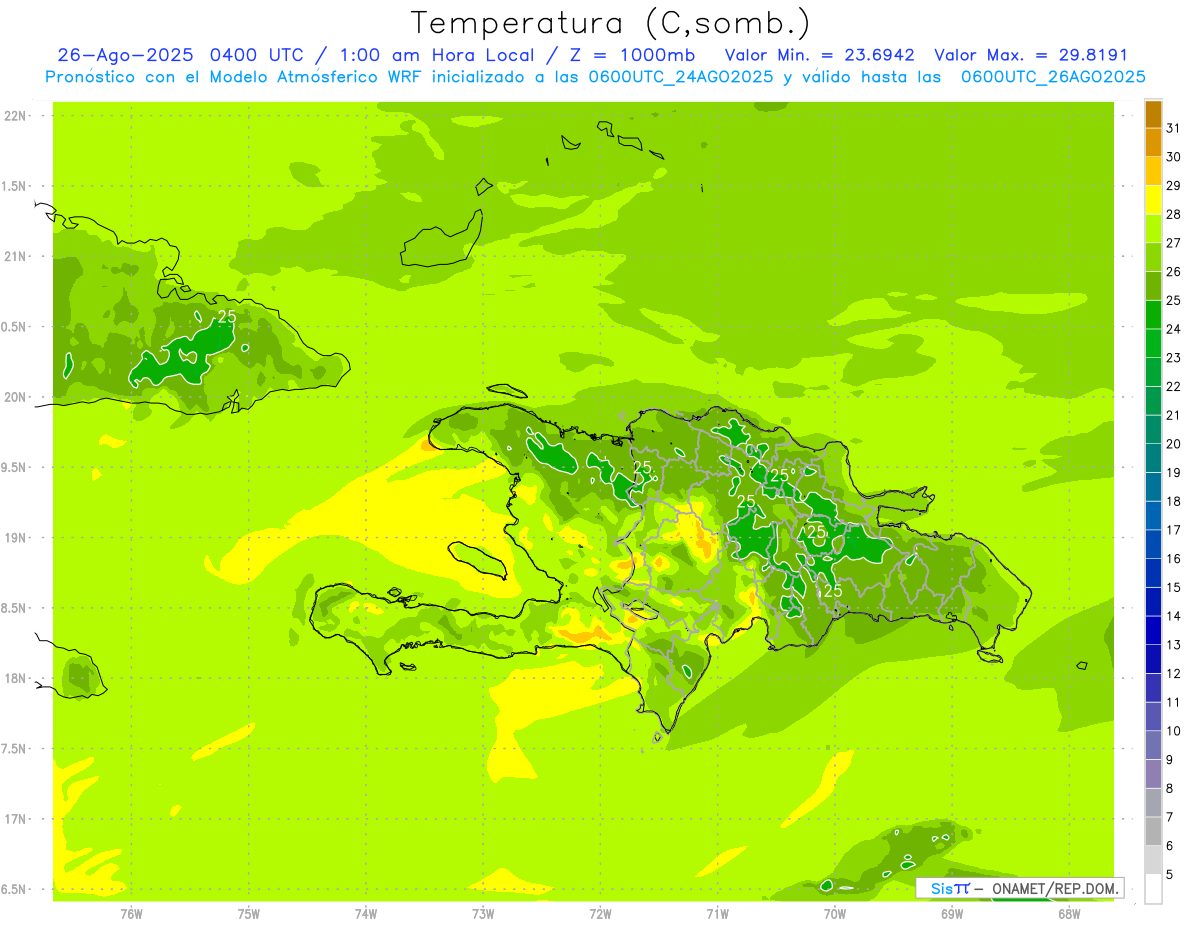Viewport: 1200px width, 927px height.
Task: Click the '7.5N' latitude label
Action: pyautogui.click(x=14, y=748)
